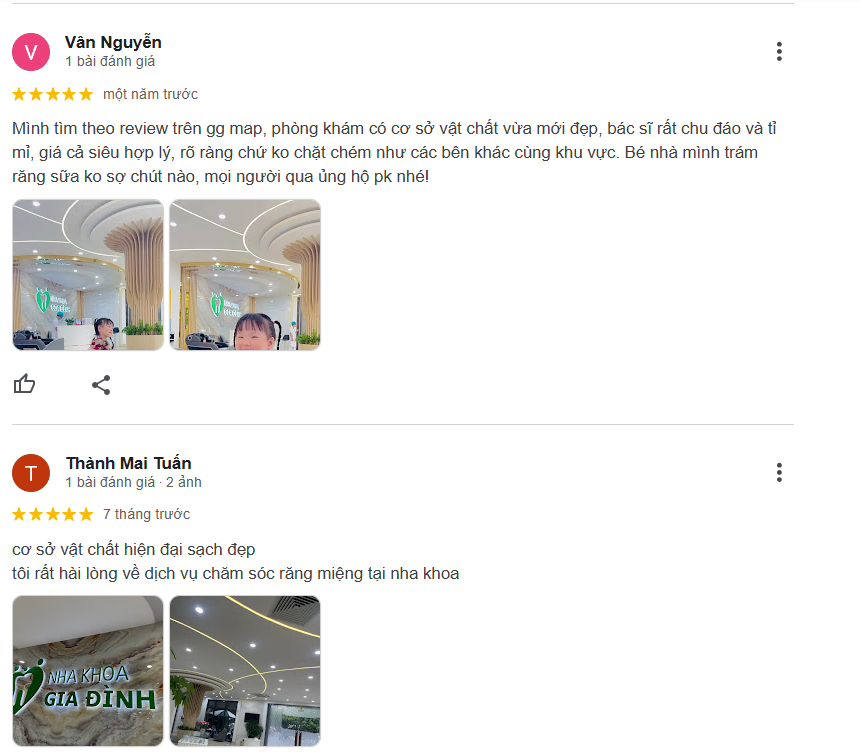Click Thành Mai Tuấn's review text
The height and width of the screenshot is (756, 860).
pos(236,561)
